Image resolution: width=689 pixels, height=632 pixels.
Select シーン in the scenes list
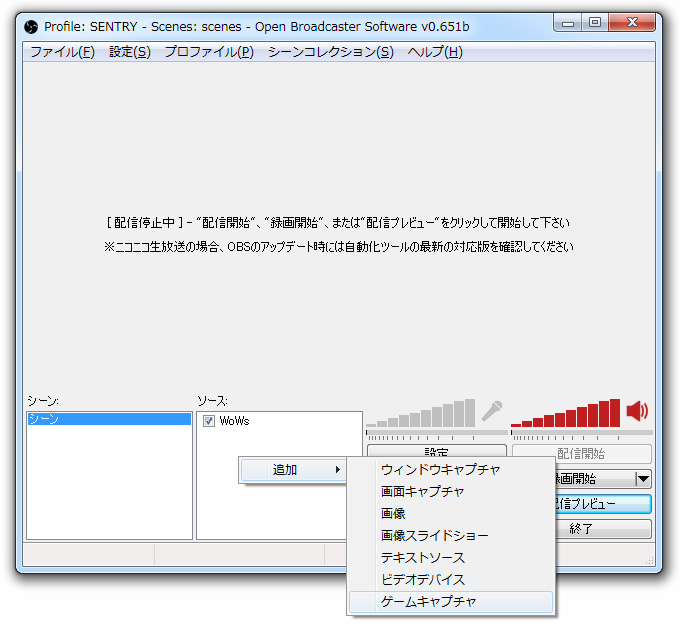point(109,419)
